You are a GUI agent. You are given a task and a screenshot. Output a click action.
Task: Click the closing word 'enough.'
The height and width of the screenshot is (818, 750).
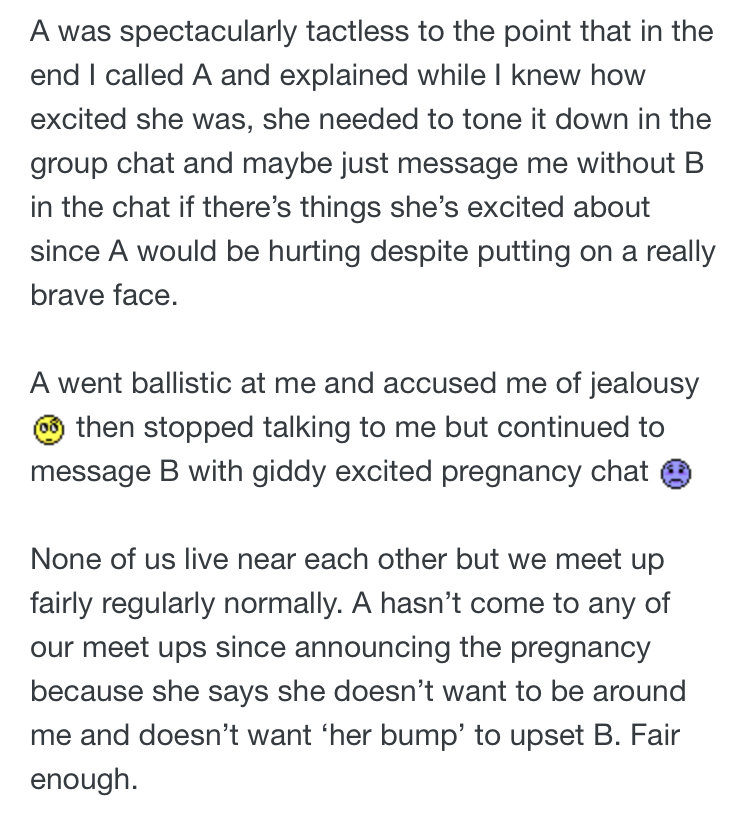pos(84,780)
